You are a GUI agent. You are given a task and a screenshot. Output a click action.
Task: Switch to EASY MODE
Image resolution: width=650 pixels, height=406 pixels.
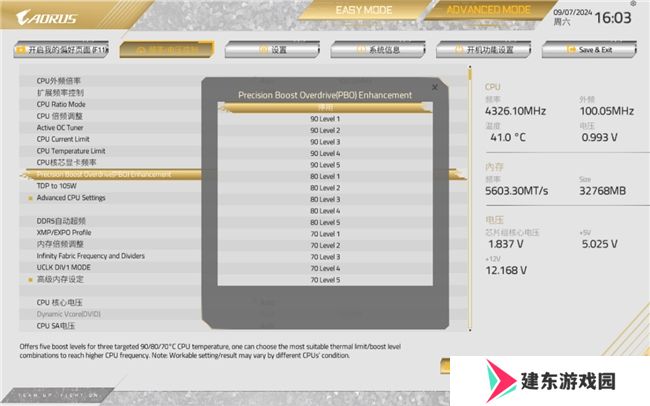click(364, 10)
